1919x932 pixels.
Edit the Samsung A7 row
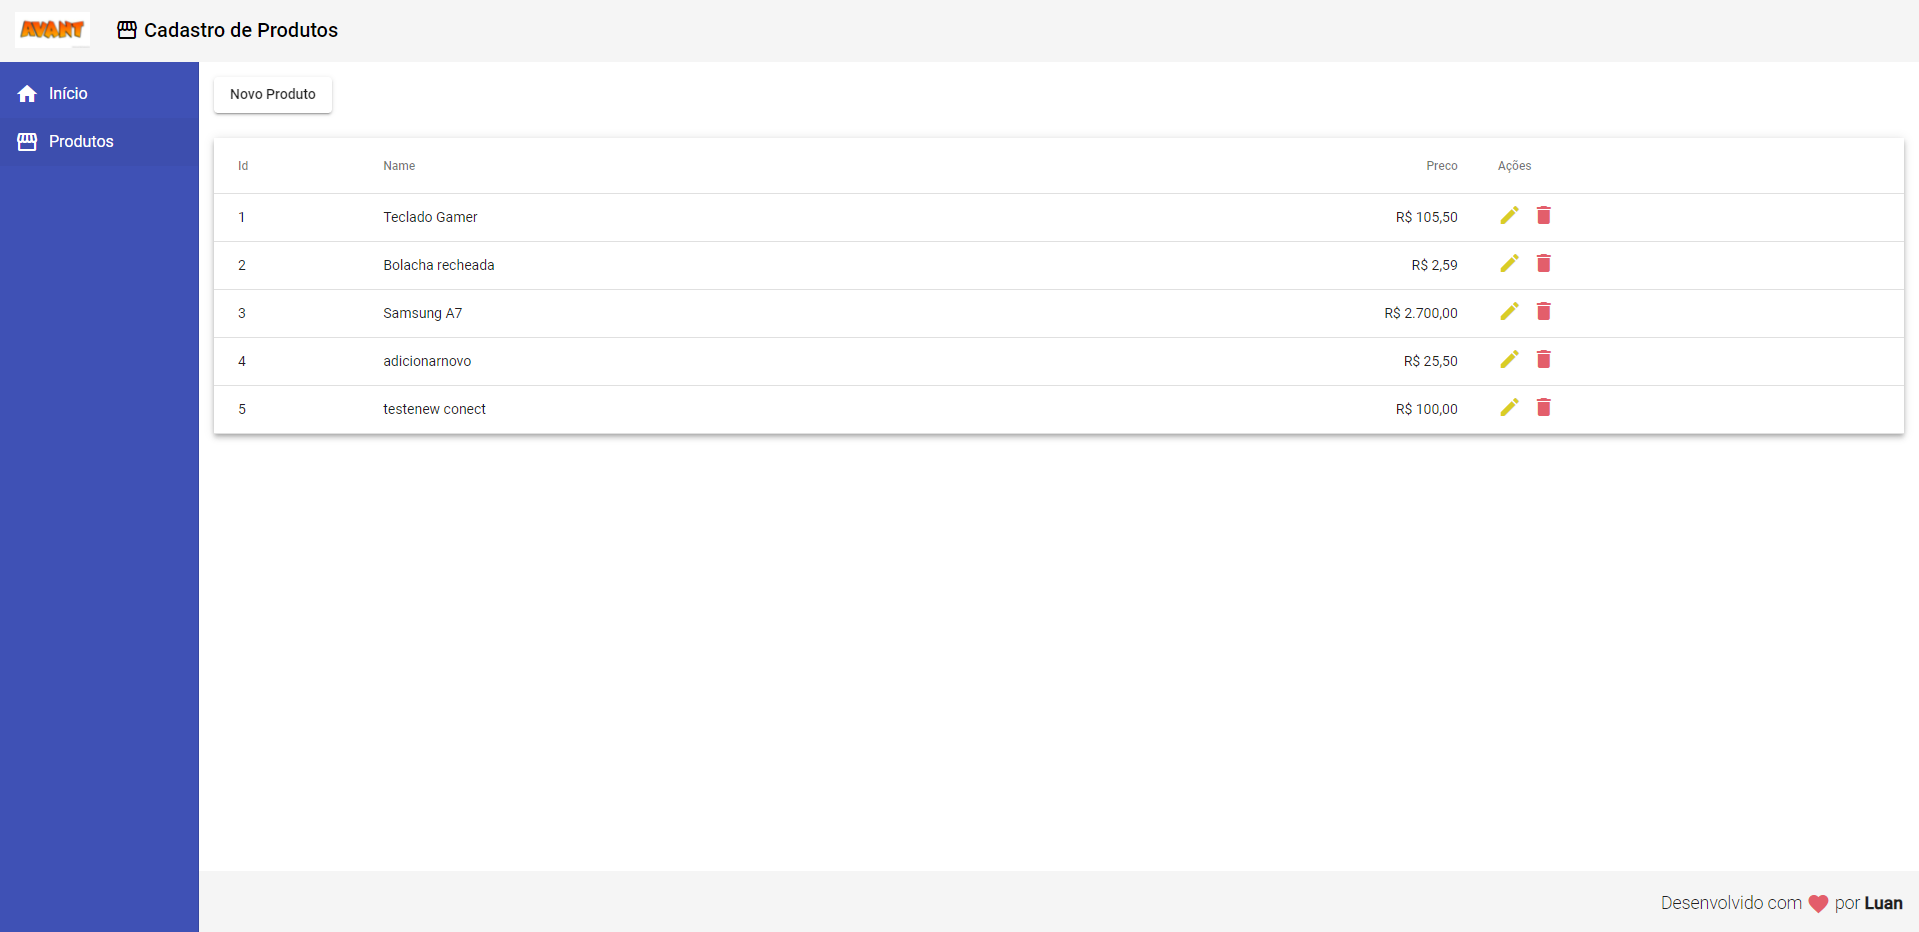pos(1509,312)
